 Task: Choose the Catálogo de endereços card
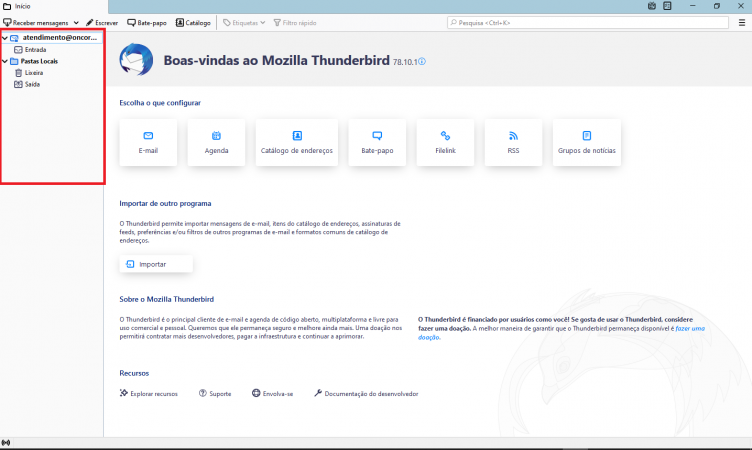click(297, 142)
